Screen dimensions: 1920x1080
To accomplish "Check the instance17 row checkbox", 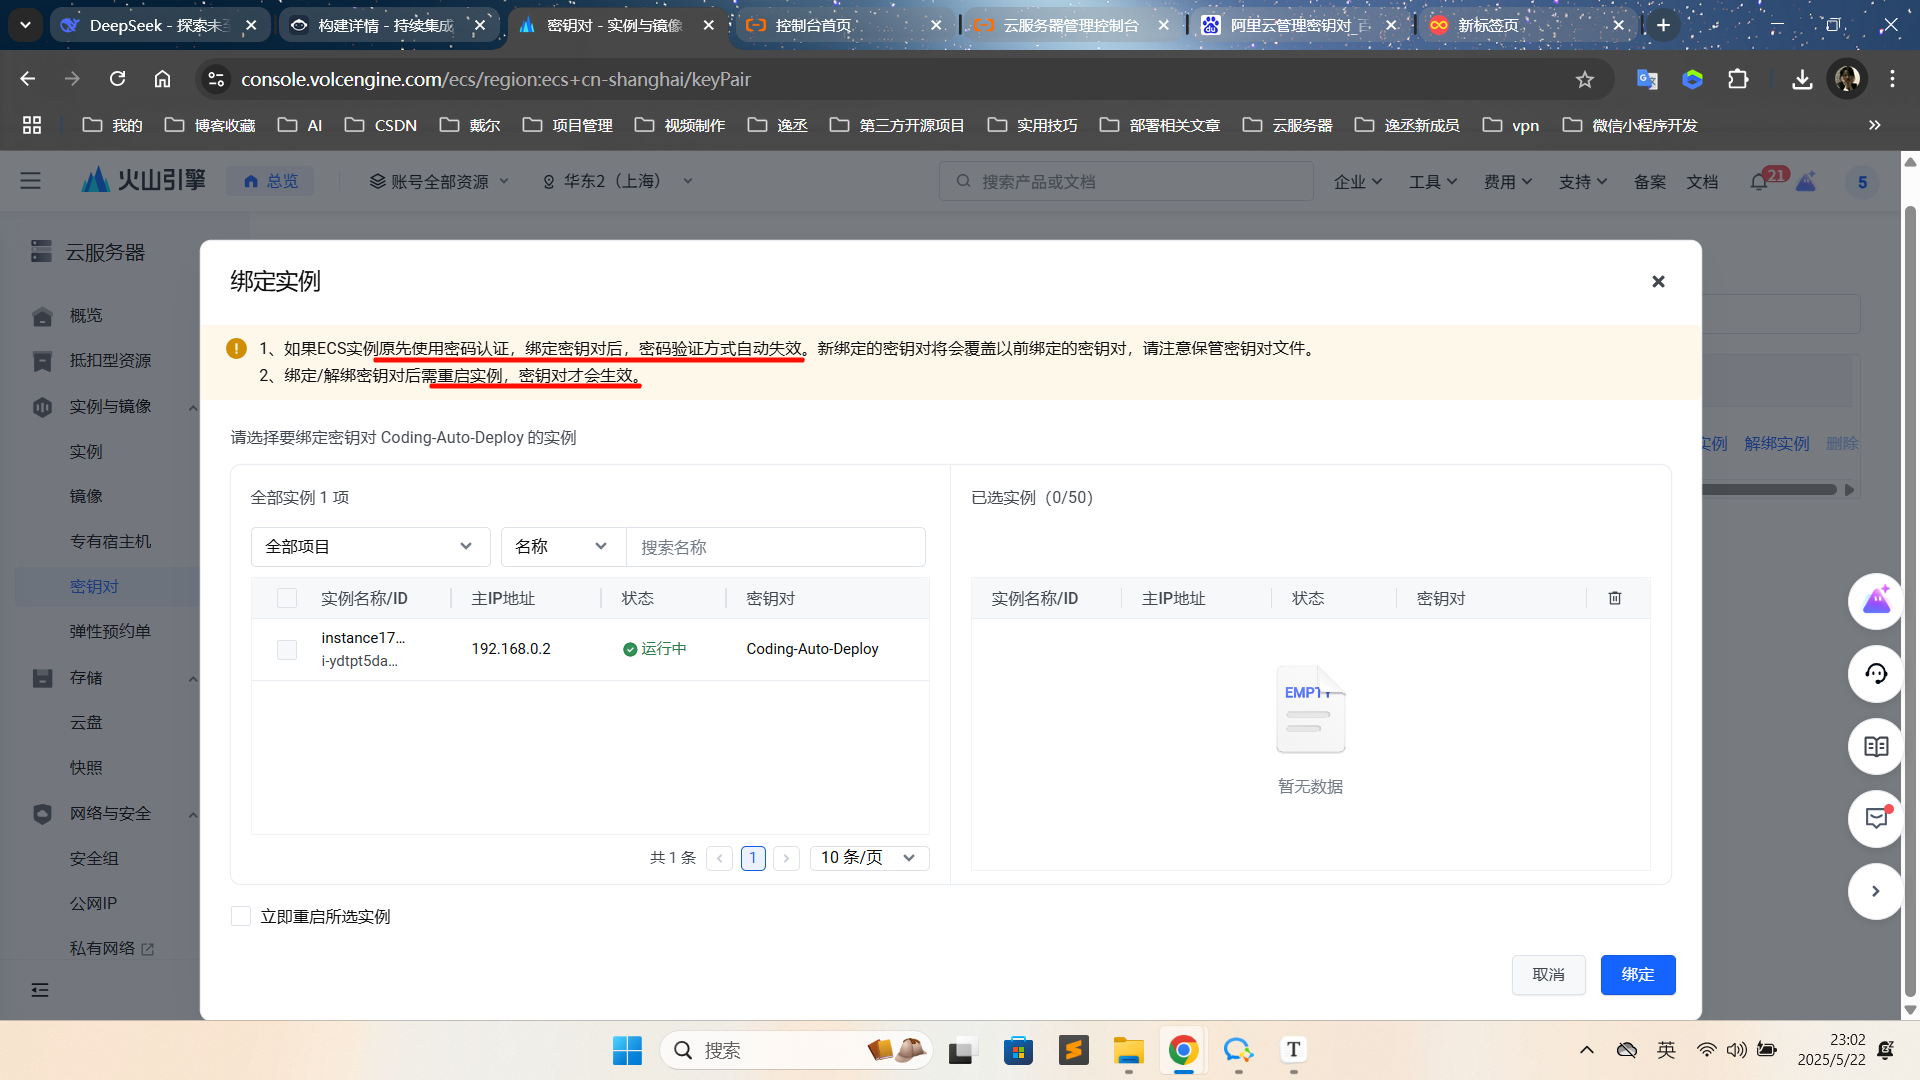I will (287, 650).
